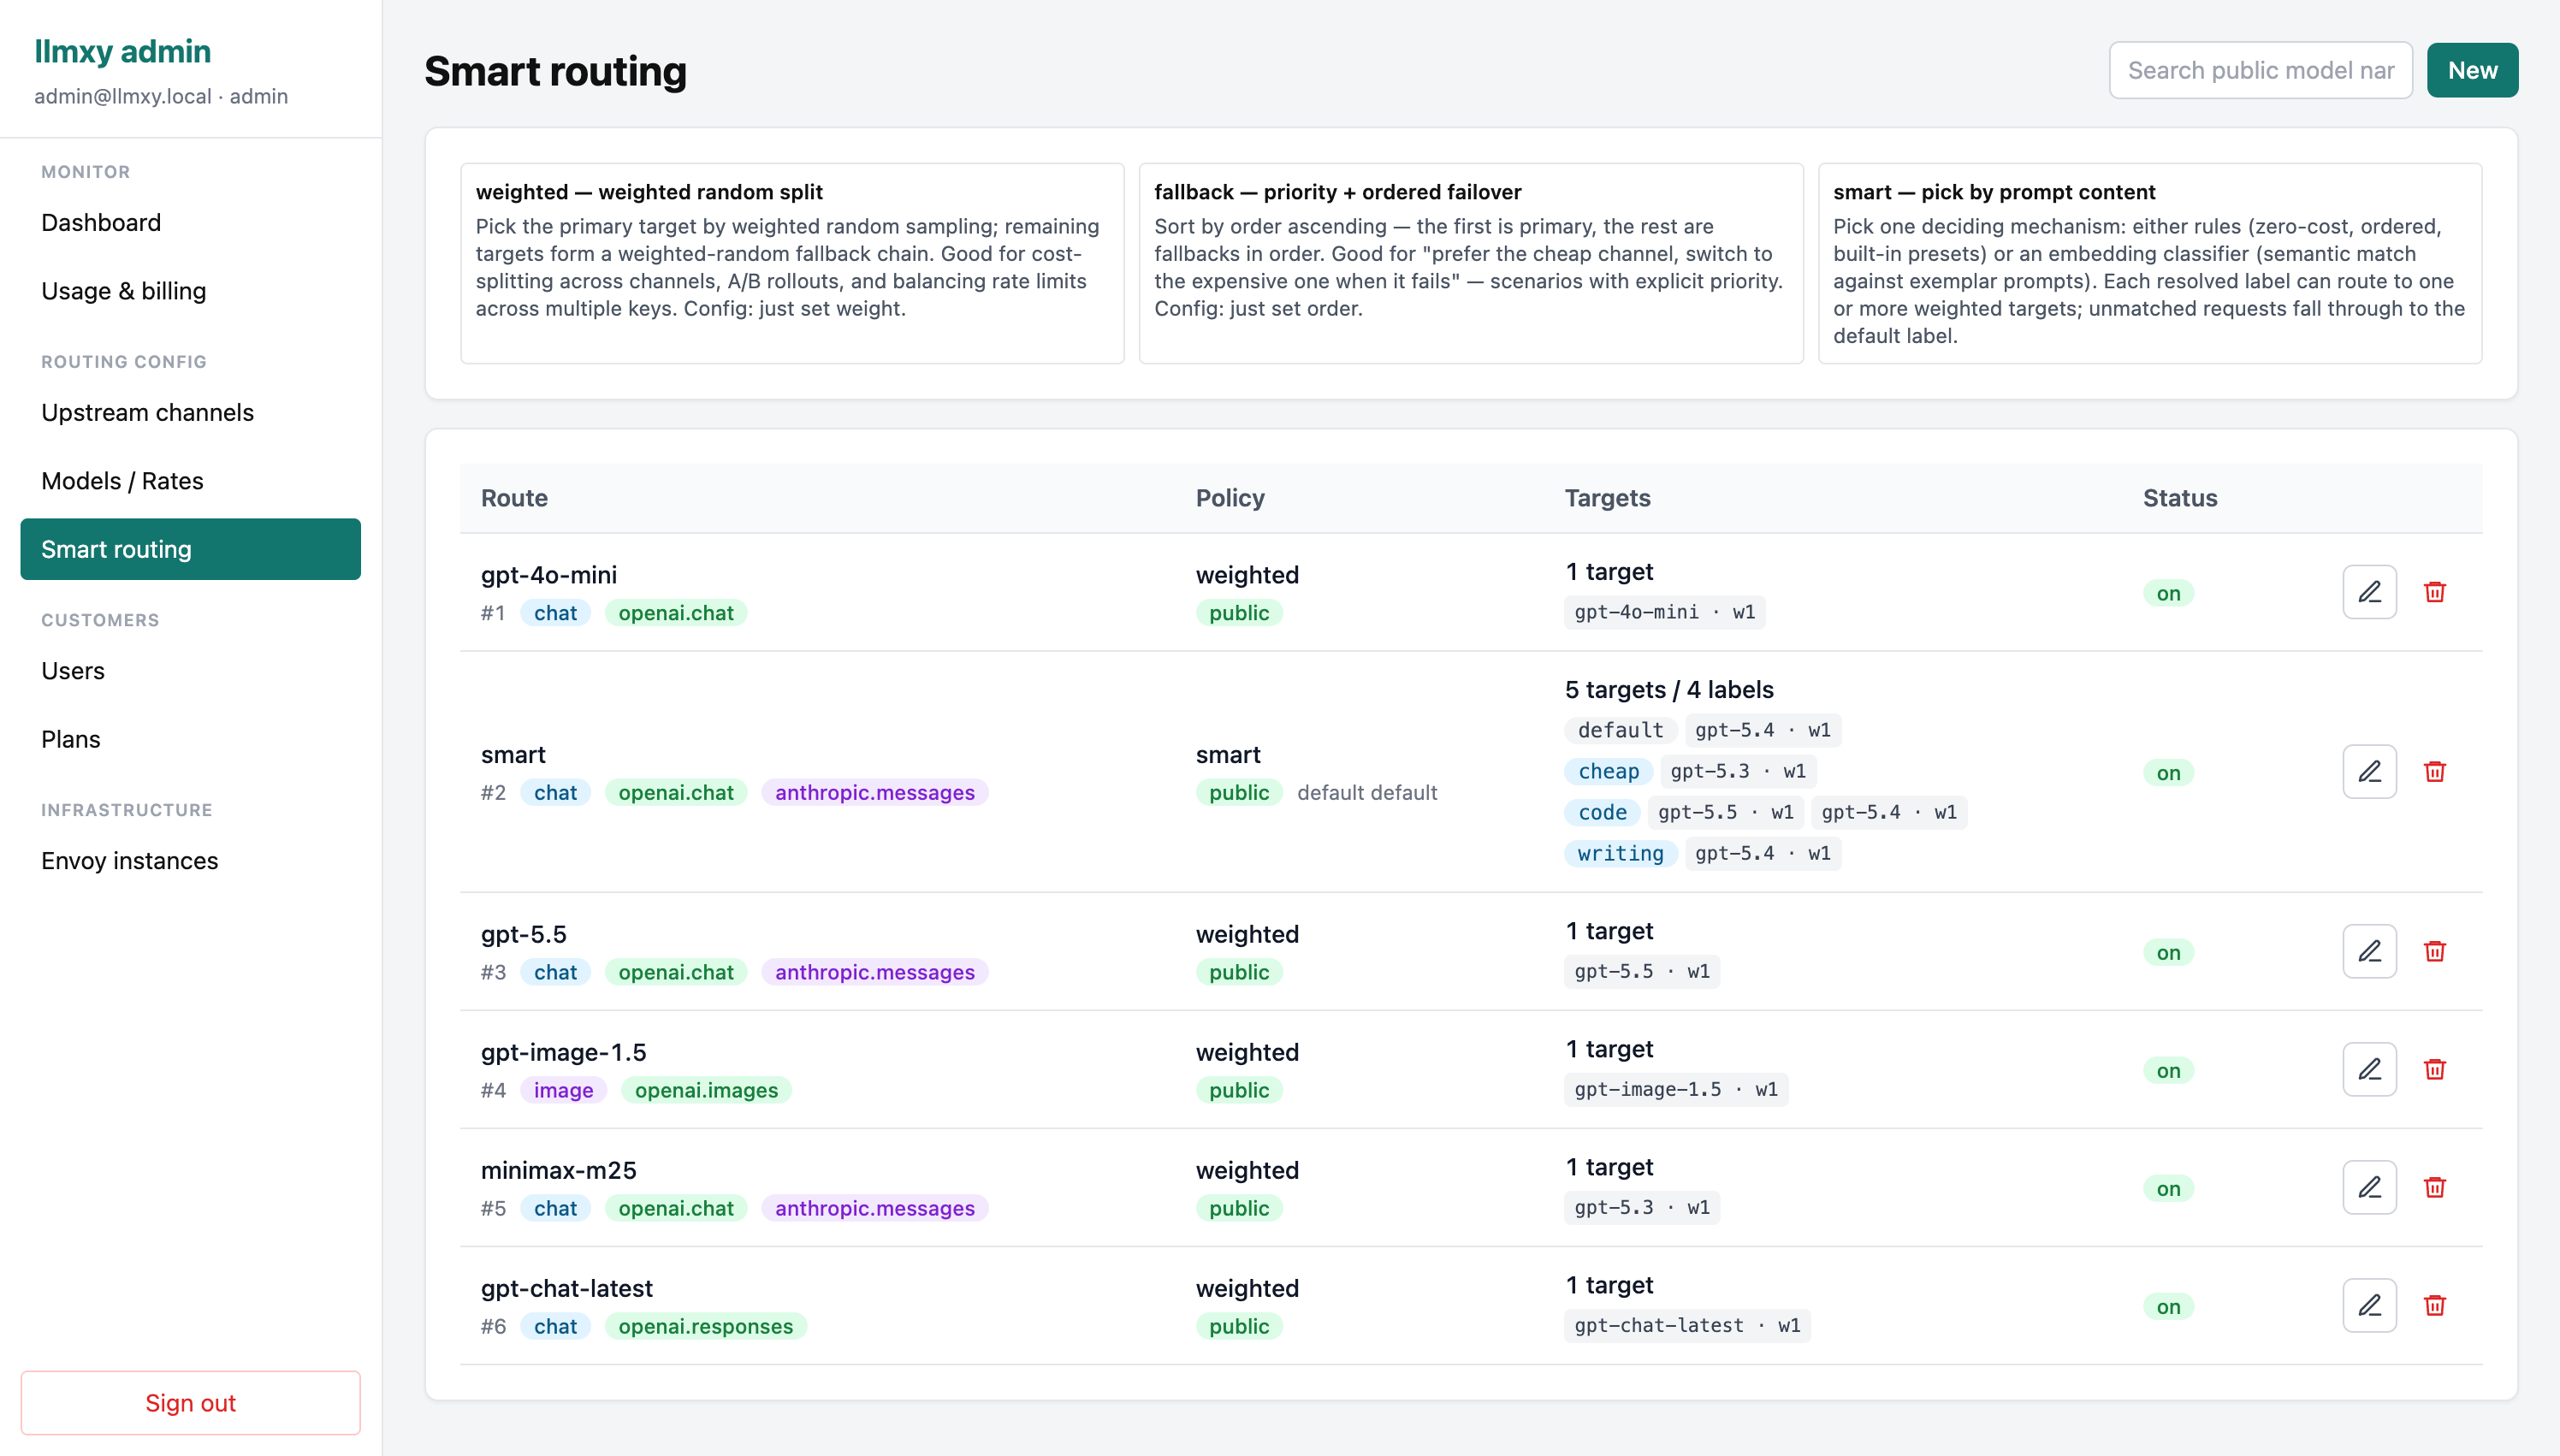
Task: Toggle the gpt-4o-mini route's on status
Action: click(x=2168, y=593)
